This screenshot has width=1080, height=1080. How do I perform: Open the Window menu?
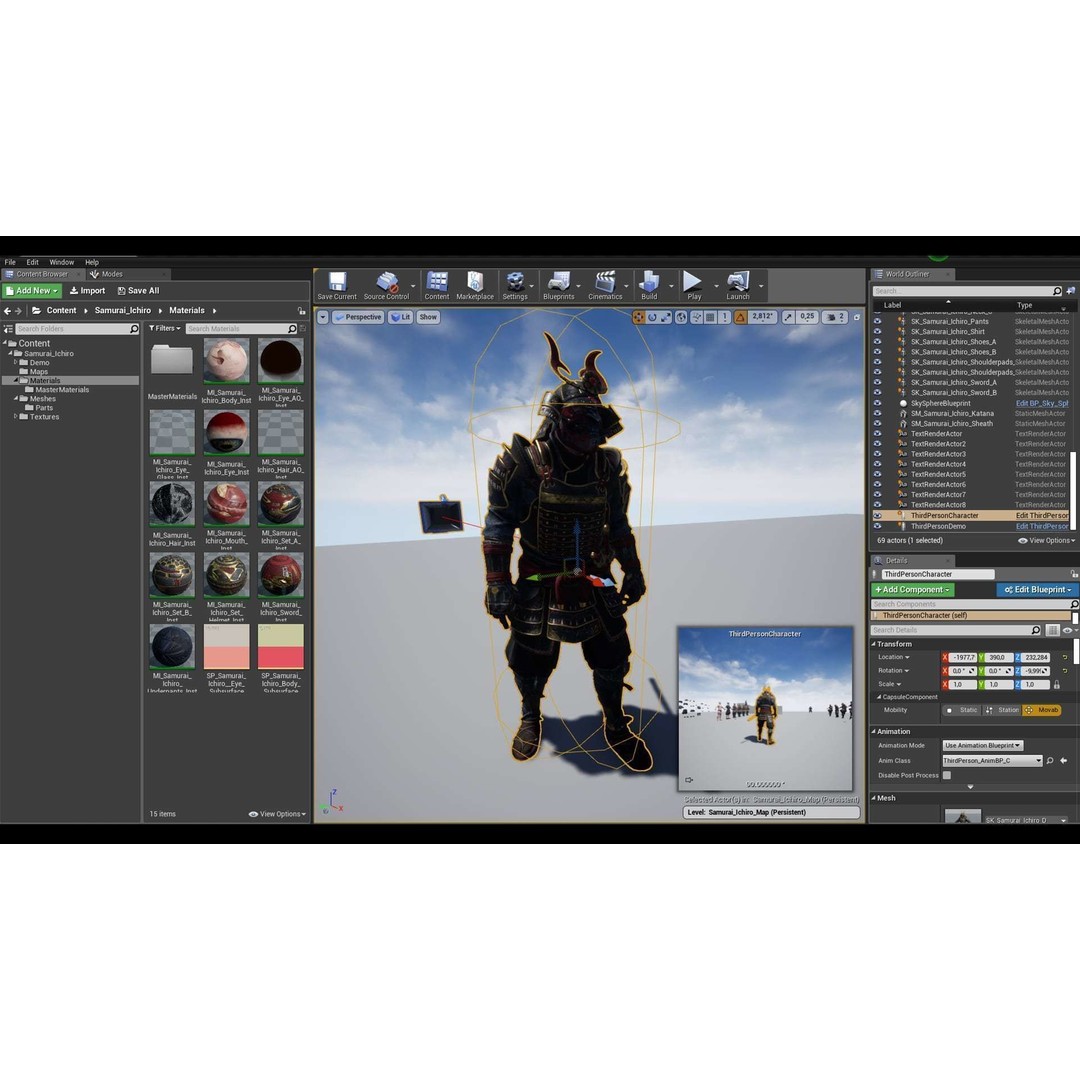pos(61,262)
